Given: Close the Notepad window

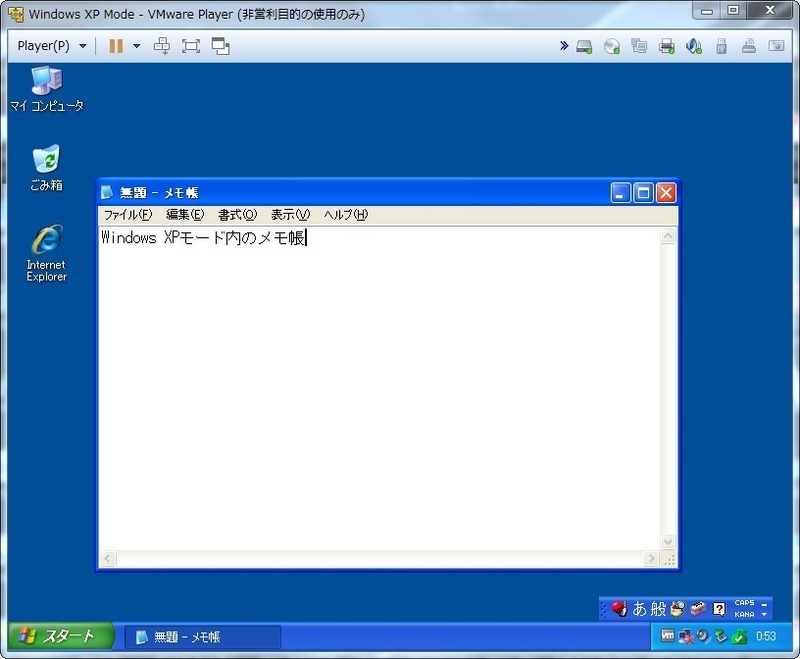Looking at the screenshot, I should [666, 193].
